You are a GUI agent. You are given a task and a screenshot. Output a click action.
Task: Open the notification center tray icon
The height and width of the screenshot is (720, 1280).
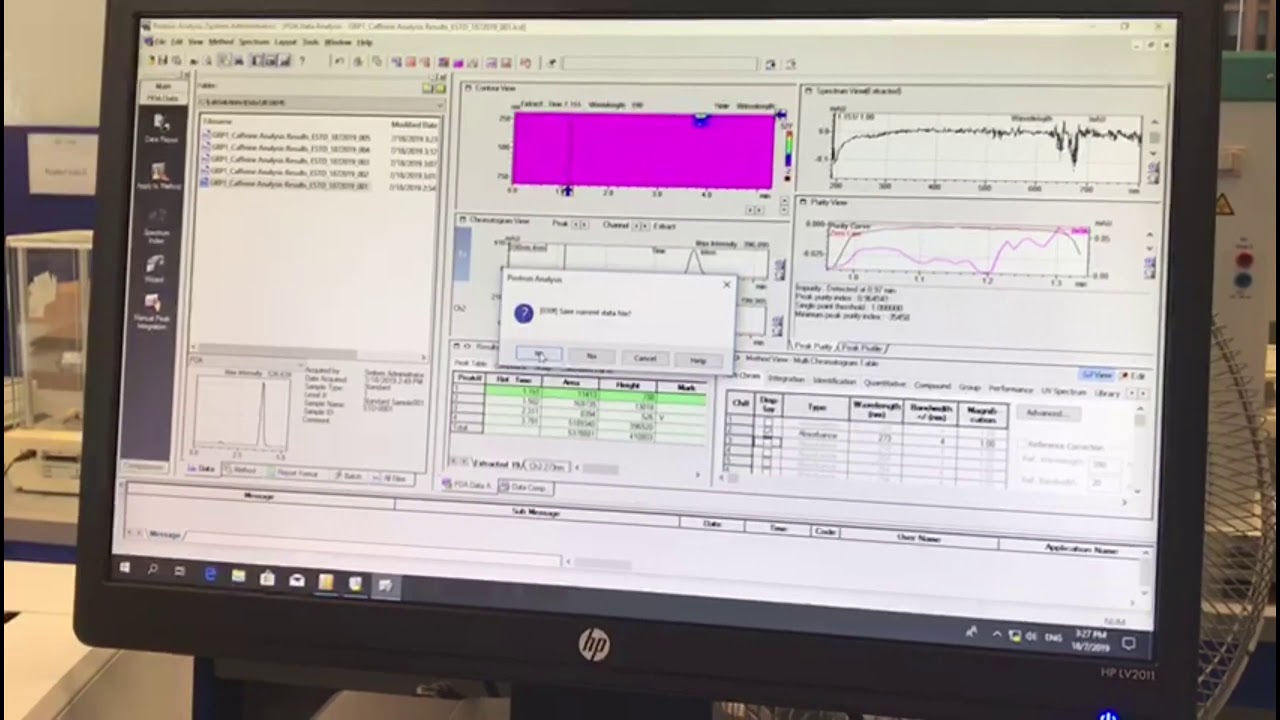tap(1129, 642)
